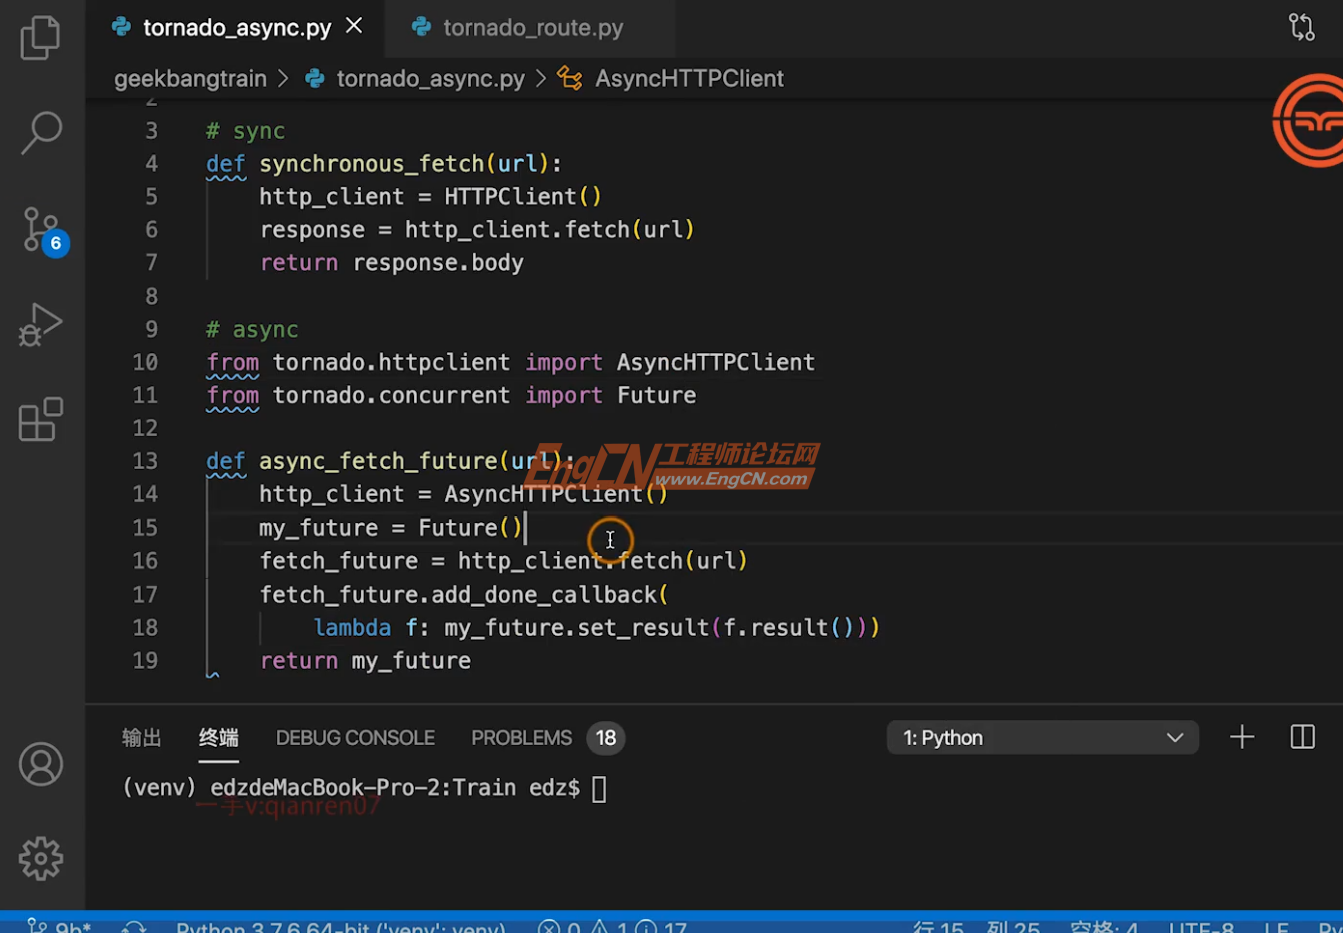Open the Search sidebar icon
This screenshot has width=1343, height=933.
(40, 132)
